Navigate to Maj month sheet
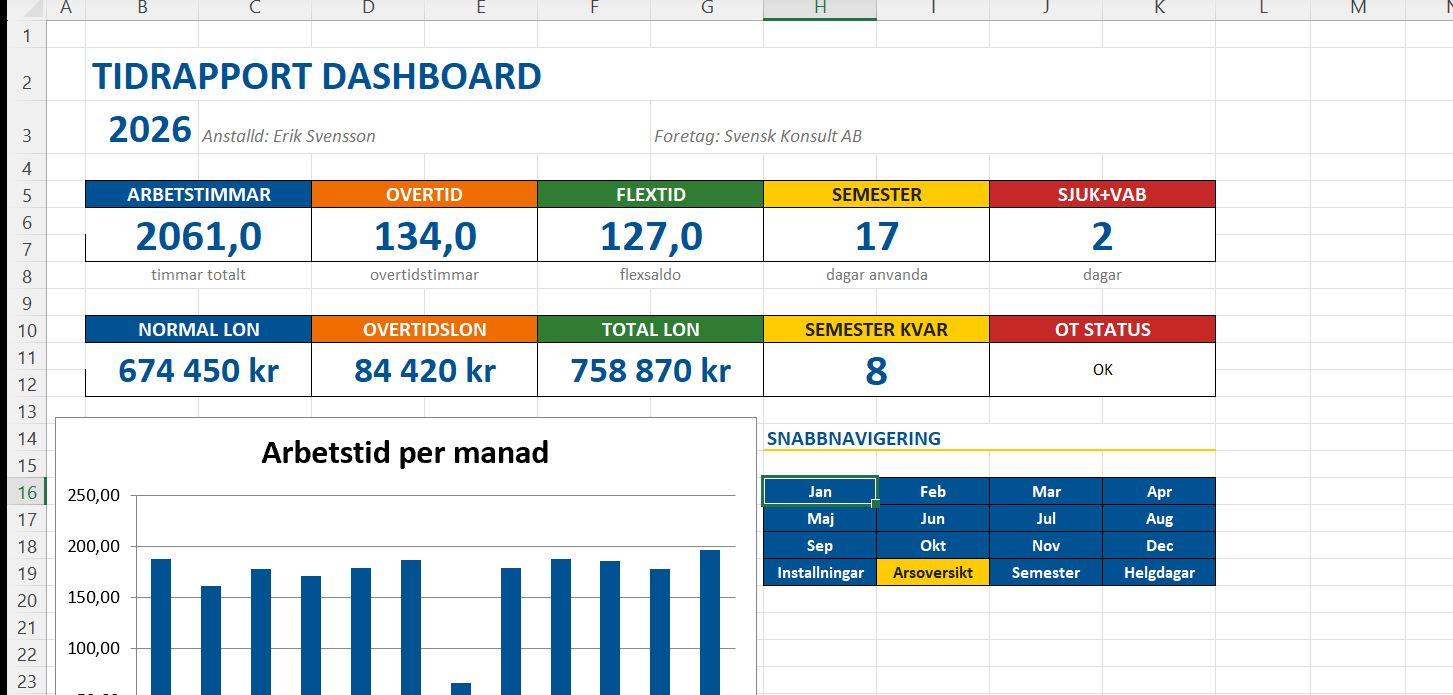Viewport: 1453px width, 695px height. click(x=820, y=518)
